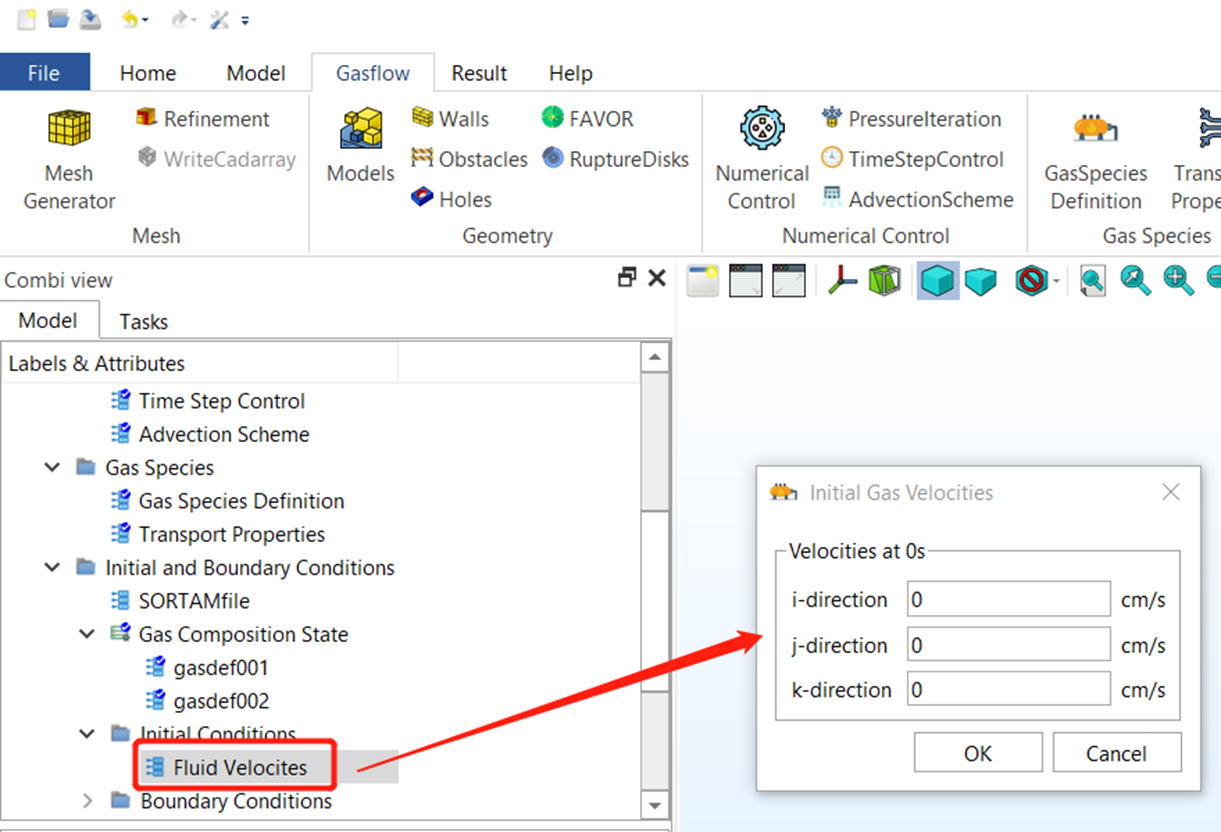Select Time Step Control in the tree
The width and height of the screenshot is (1221, 832).
[x=221, y=401]
